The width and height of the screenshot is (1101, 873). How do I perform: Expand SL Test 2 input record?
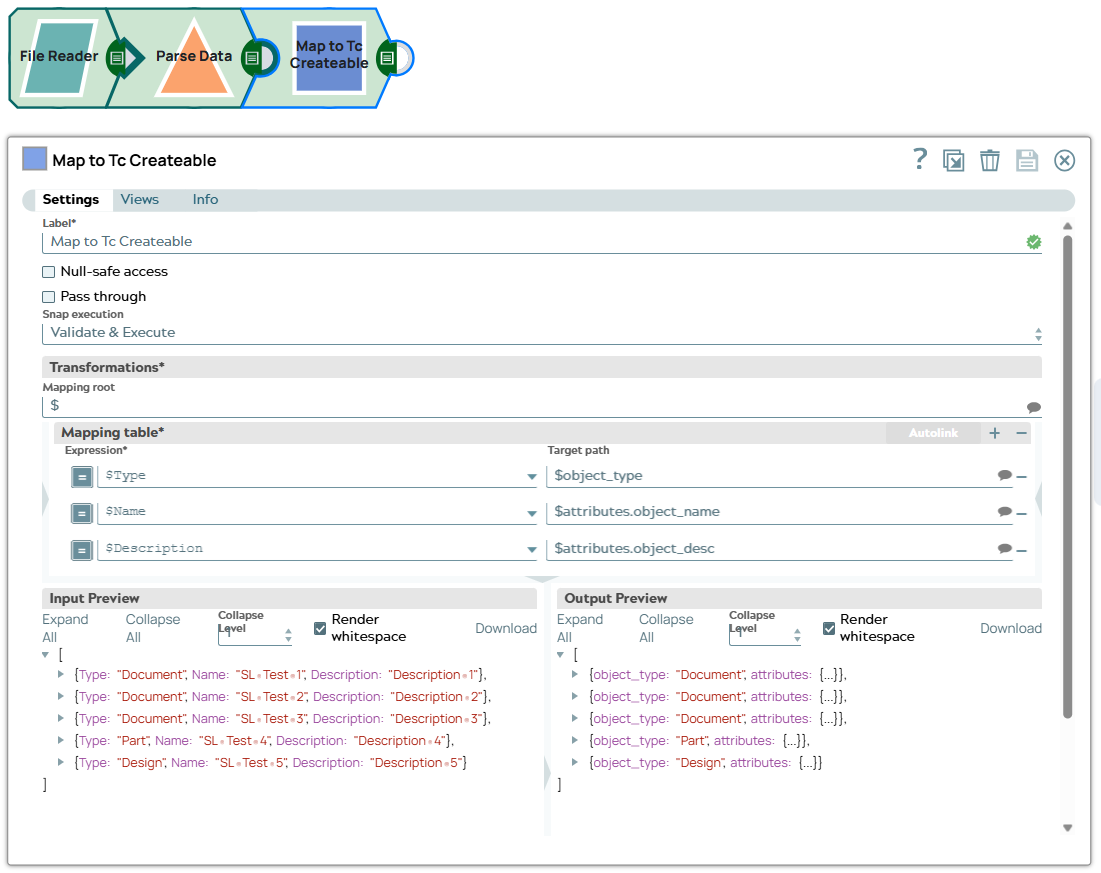(x=60, y=697)
